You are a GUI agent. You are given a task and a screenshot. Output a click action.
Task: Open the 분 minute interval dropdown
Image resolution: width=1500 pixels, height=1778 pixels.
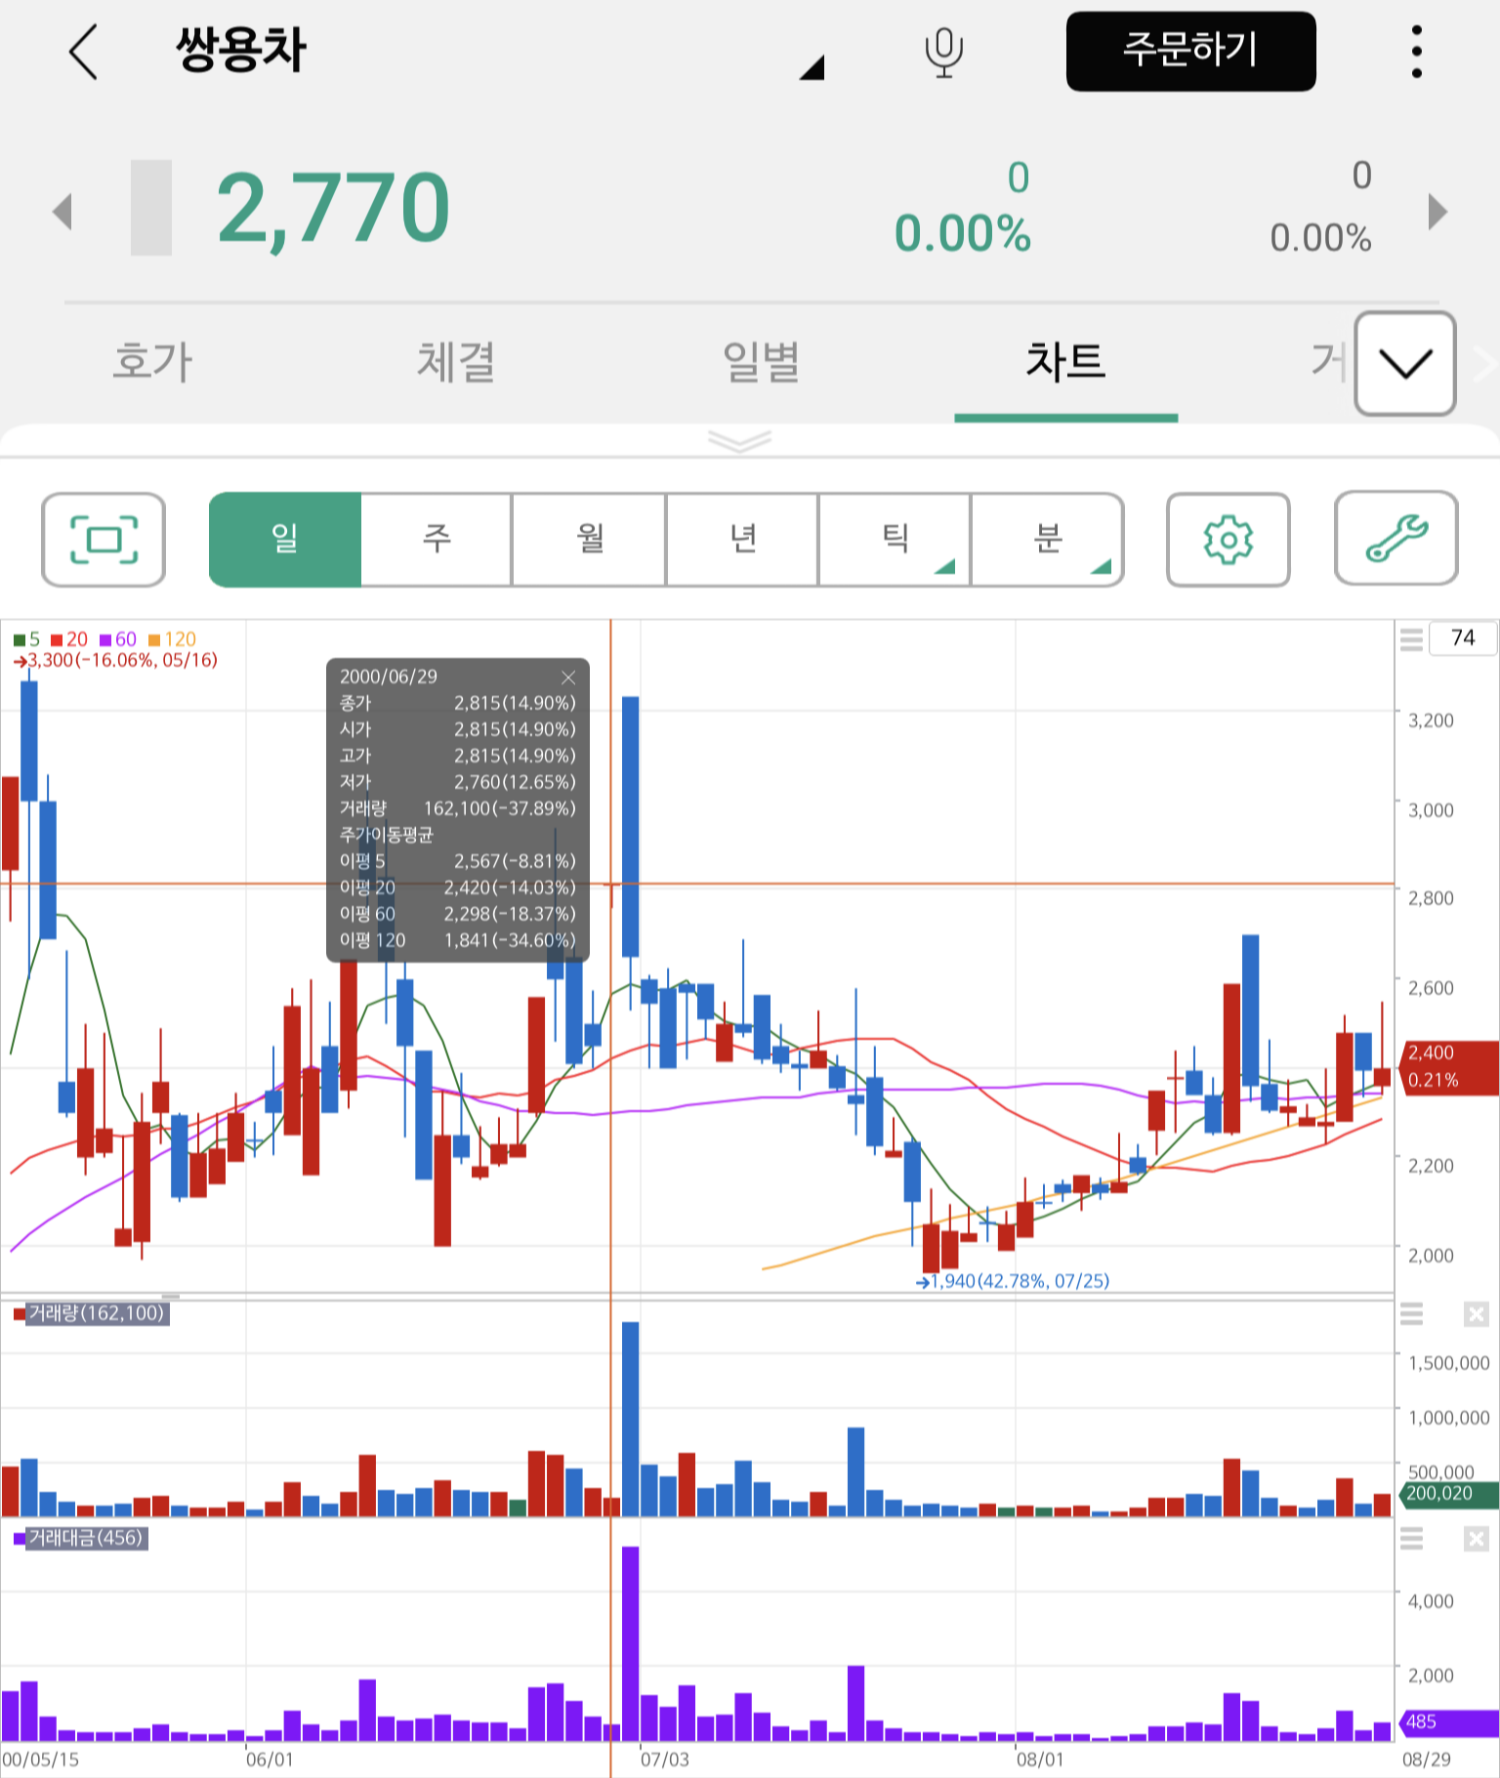tap(1048, 540)
